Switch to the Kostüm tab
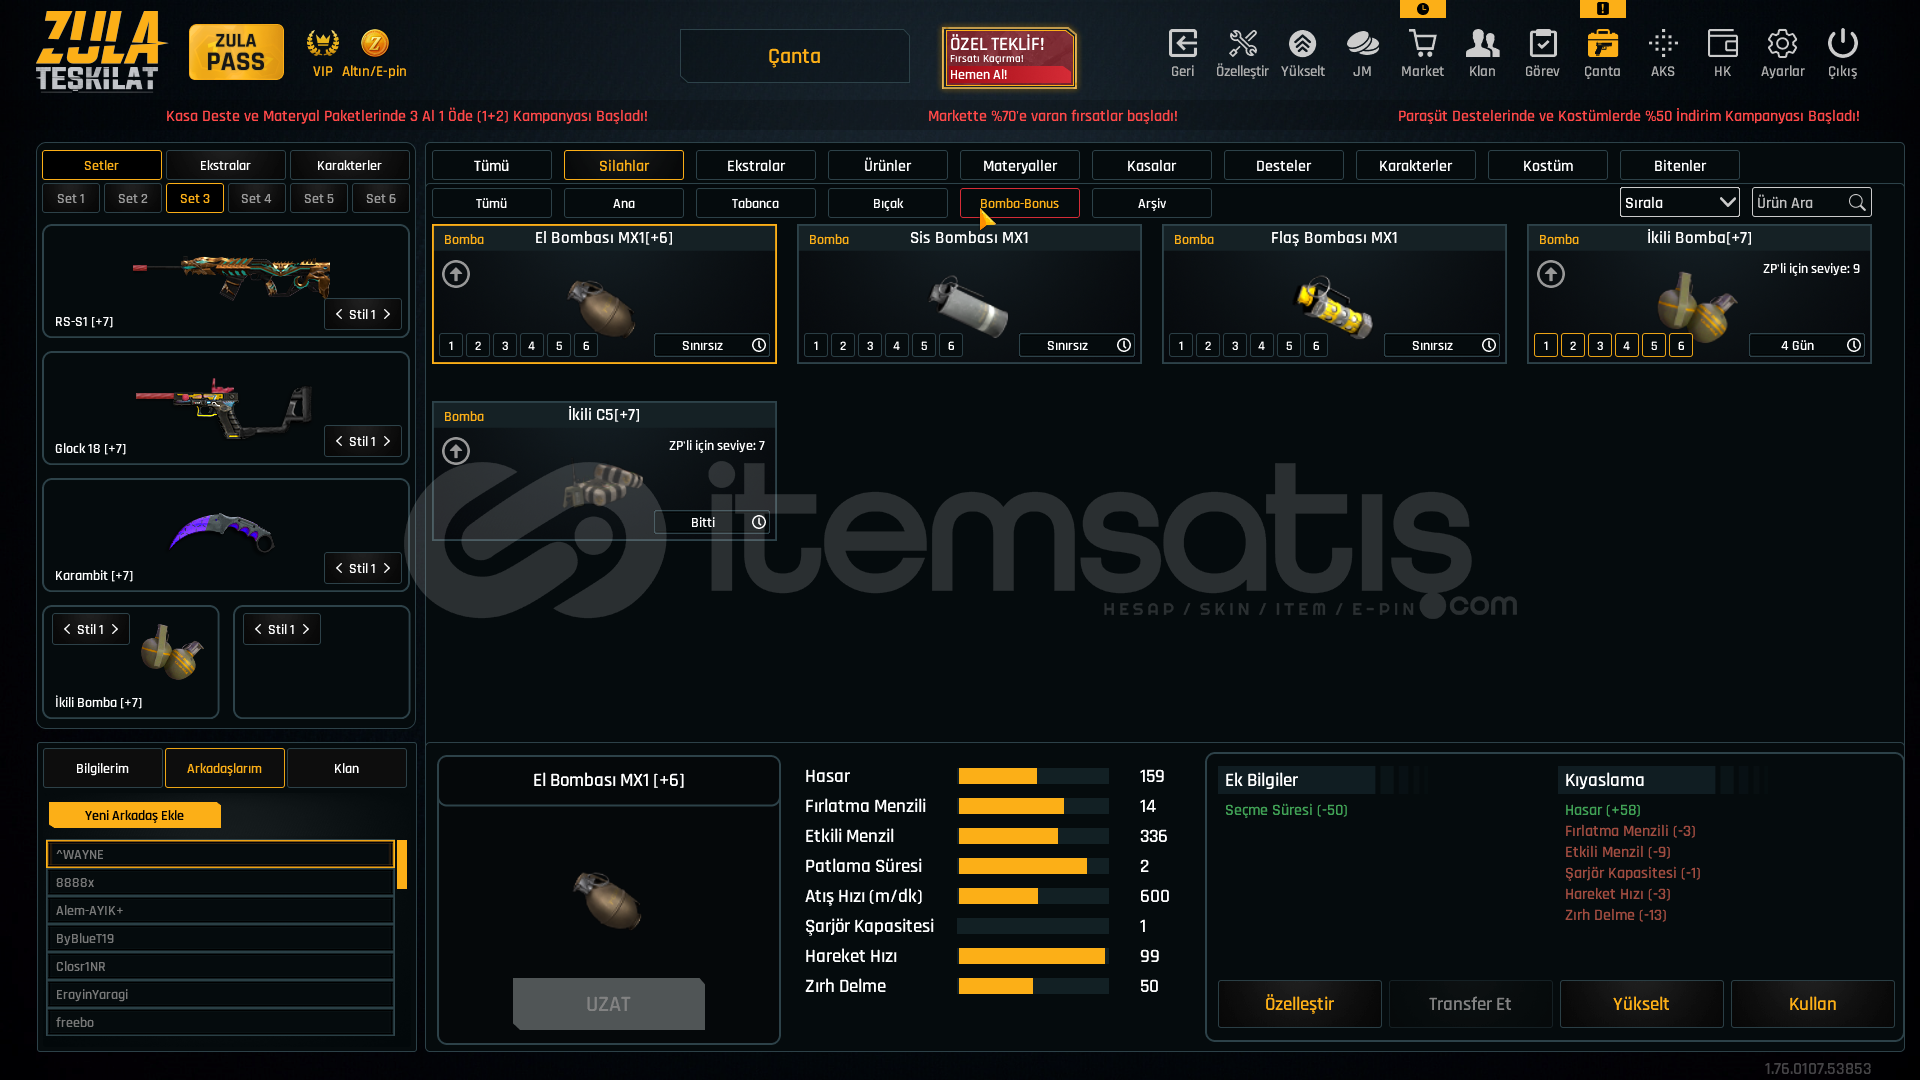Viewport: 1920px width, 1080px height. point(1548,165)
